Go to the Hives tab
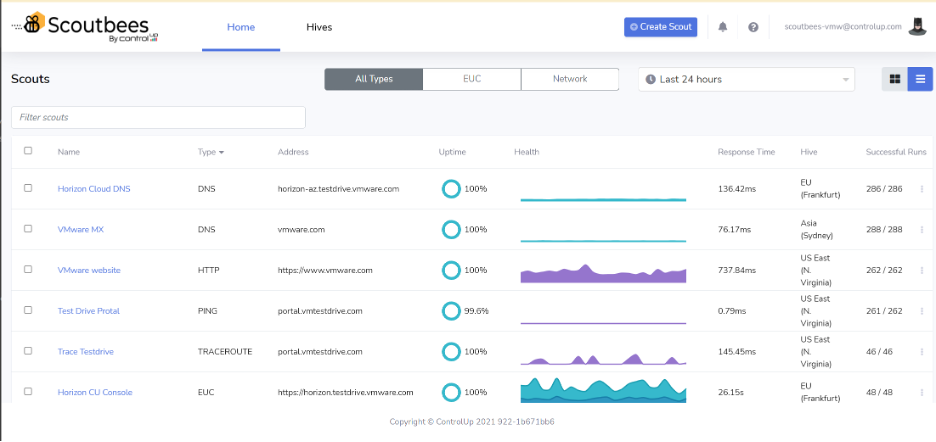Image resolution: width=936 pixels, height=442 pixels. point(319,27)
